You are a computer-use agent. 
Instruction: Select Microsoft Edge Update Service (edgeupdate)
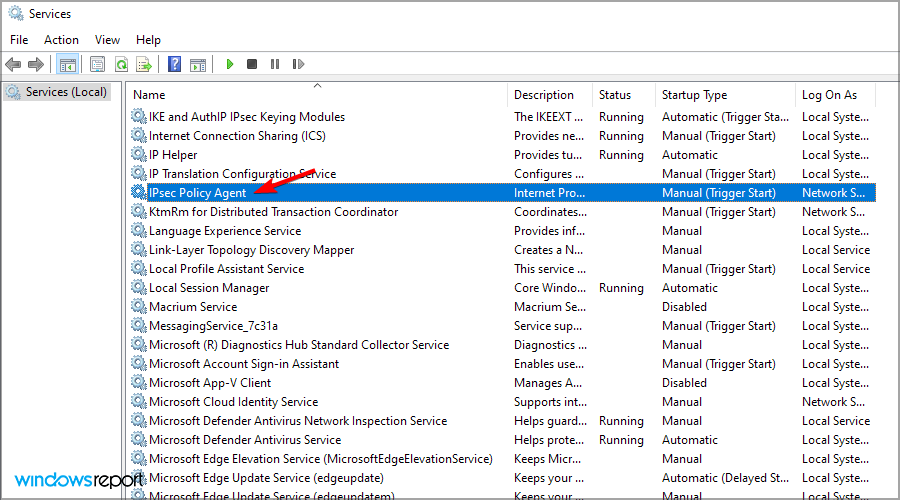[266, 478]
